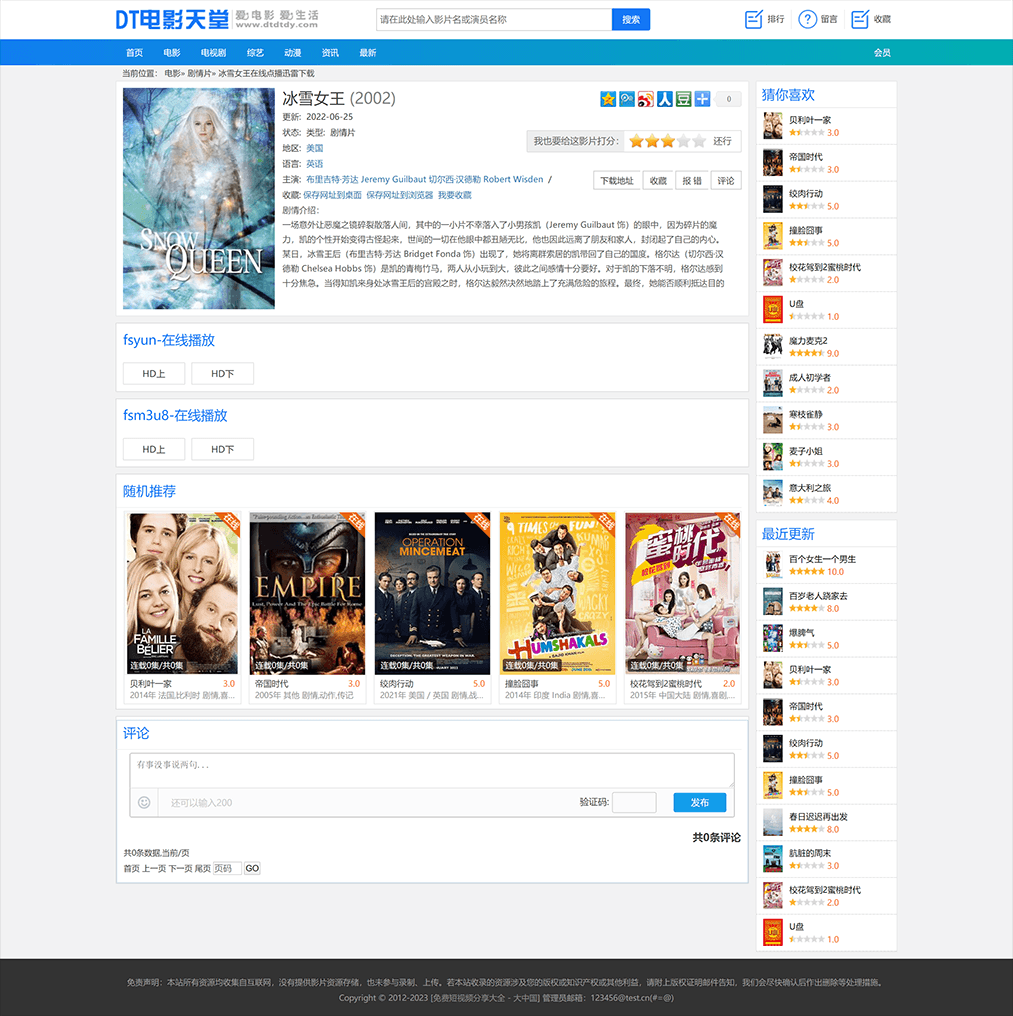Click the 搜索 search button
This screenshot has width=1013, height=1016.
(631, 19)
